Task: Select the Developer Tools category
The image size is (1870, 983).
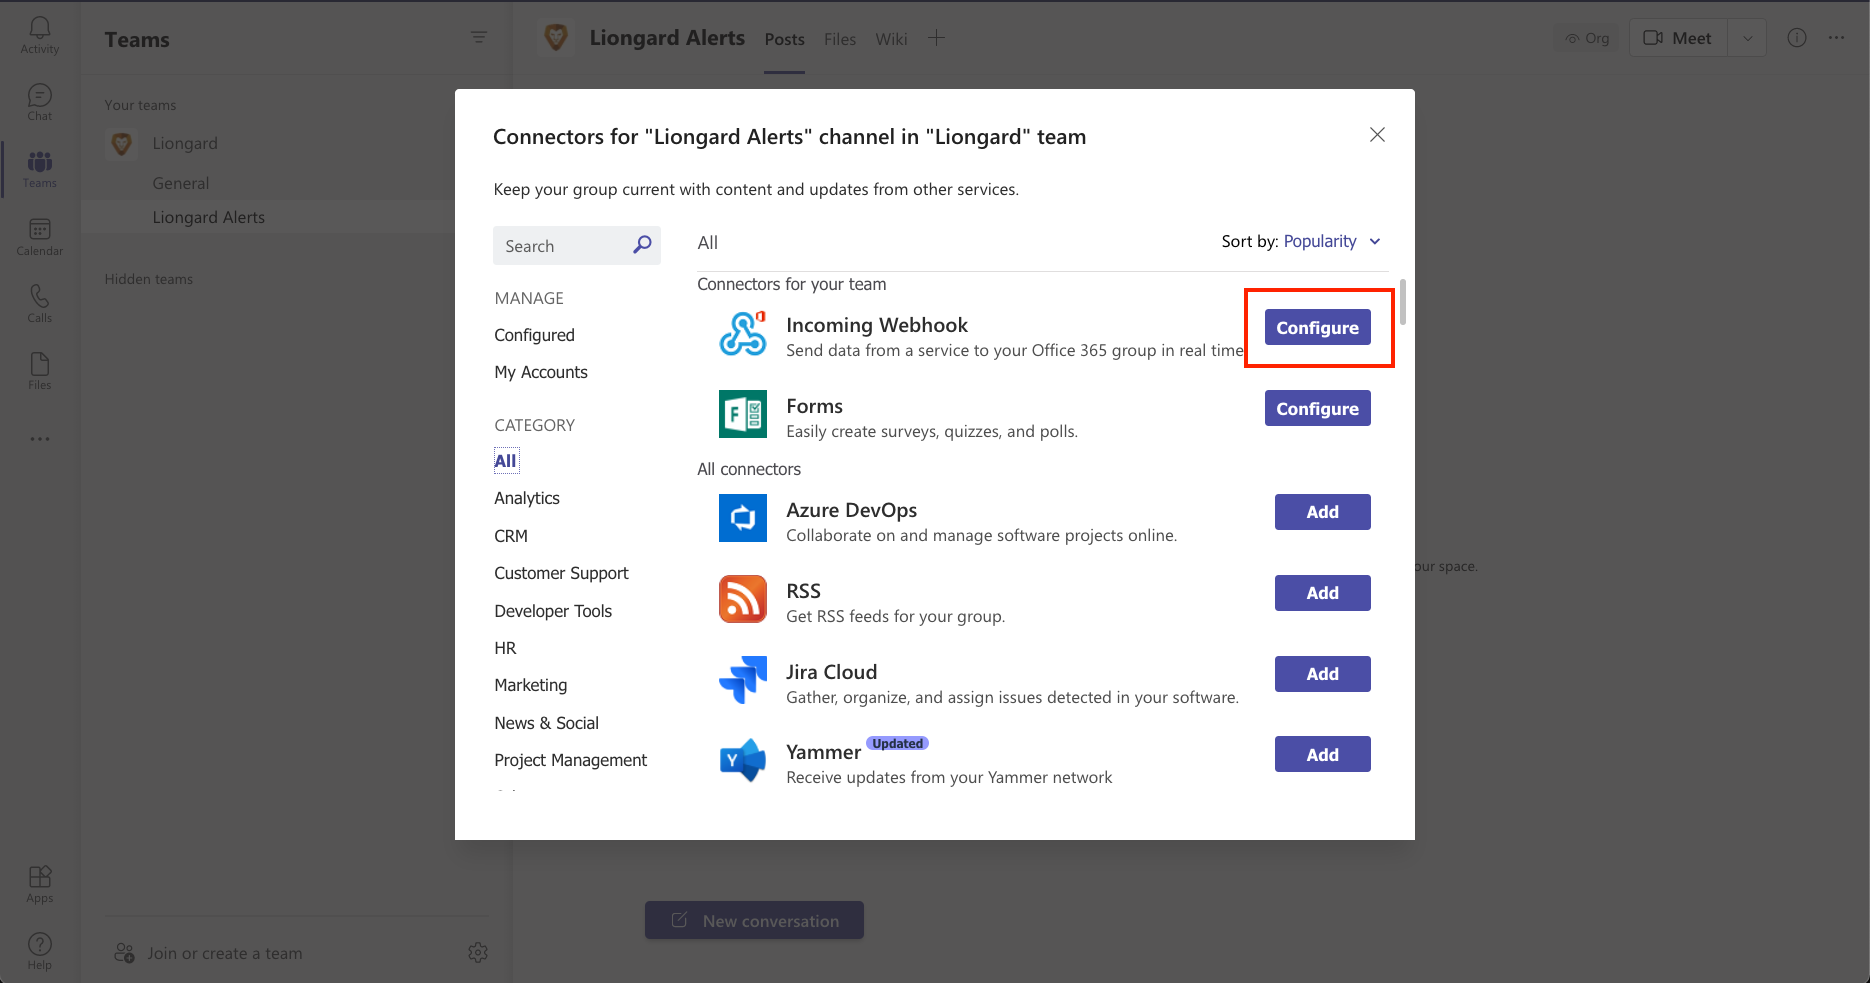Action: [x=553, y=611]
